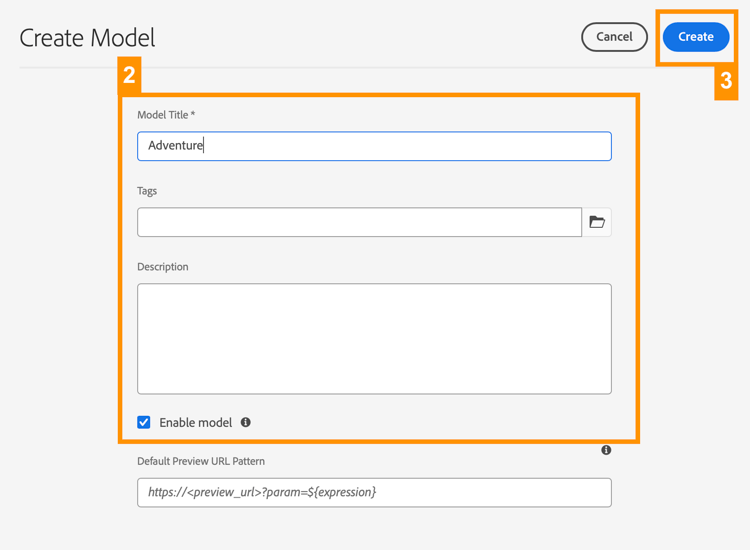Select the Default Preview URL Pattern field
The image size is (750, 550).
374,492
